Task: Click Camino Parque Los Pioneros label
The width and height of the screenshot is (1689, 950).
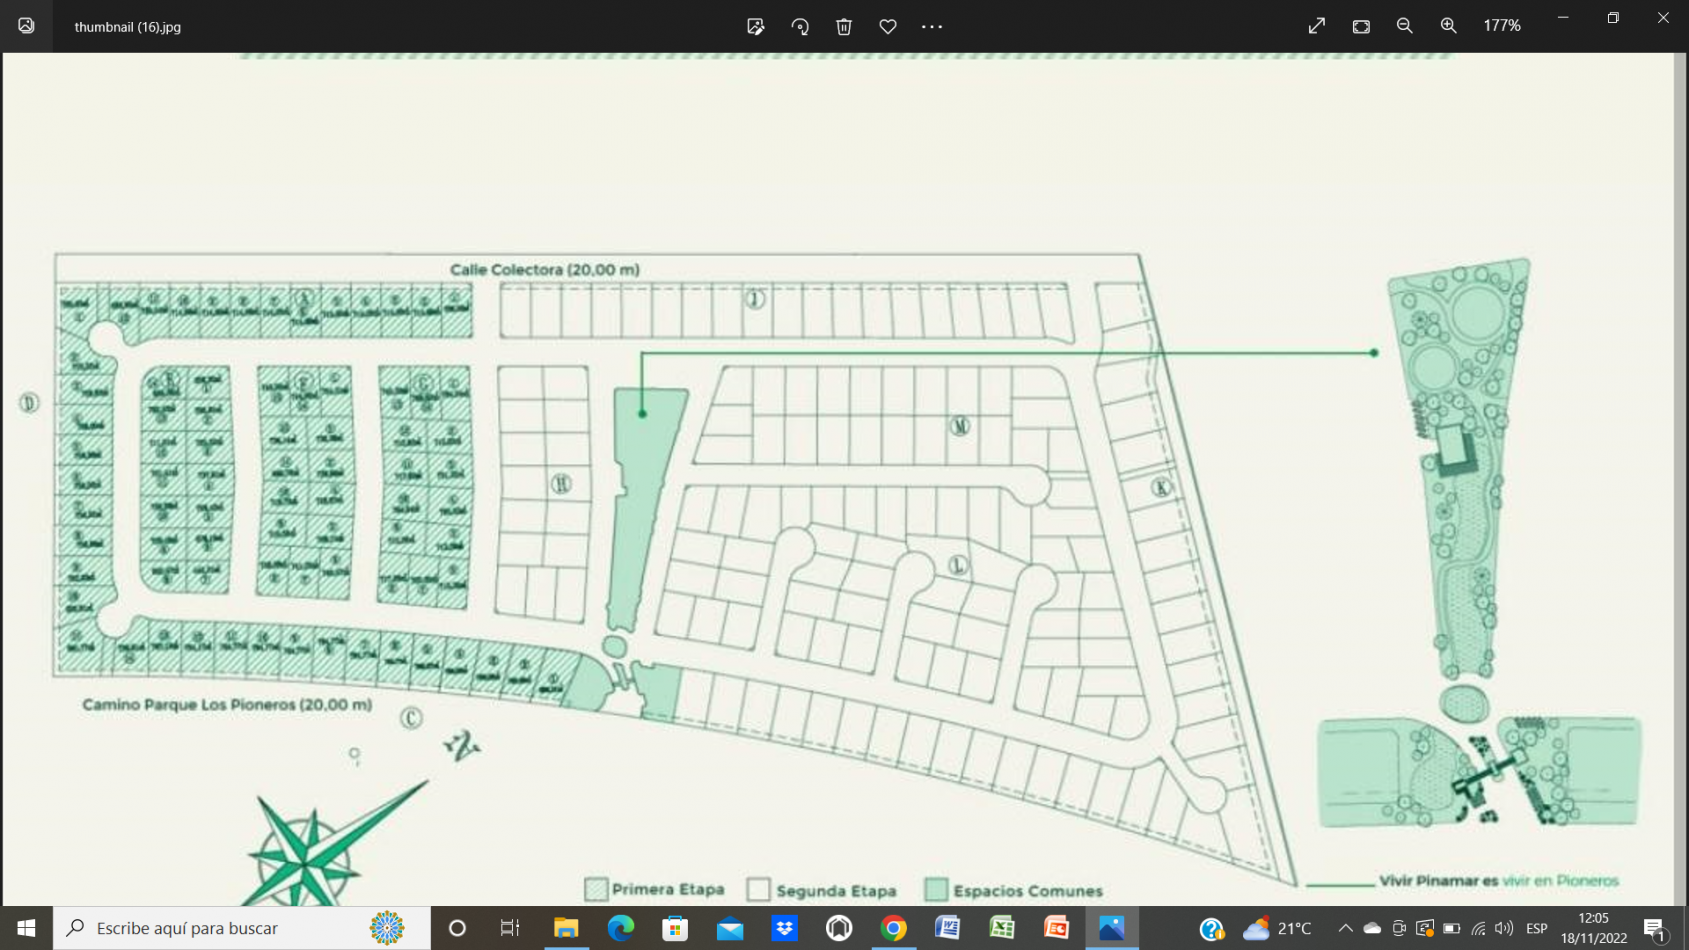Action: pyautogui.click(x=227, y=704)
